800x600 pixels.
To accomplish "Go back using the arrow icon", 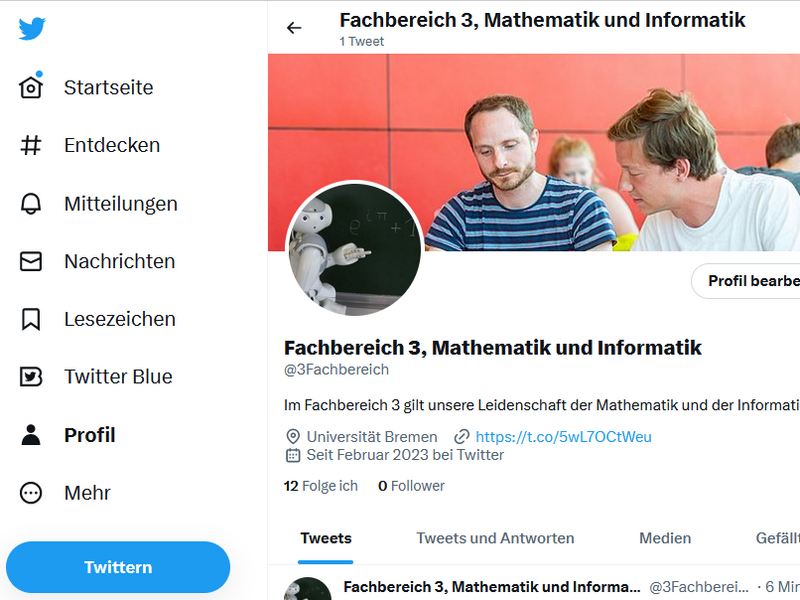I will click(x=294, y=28).
